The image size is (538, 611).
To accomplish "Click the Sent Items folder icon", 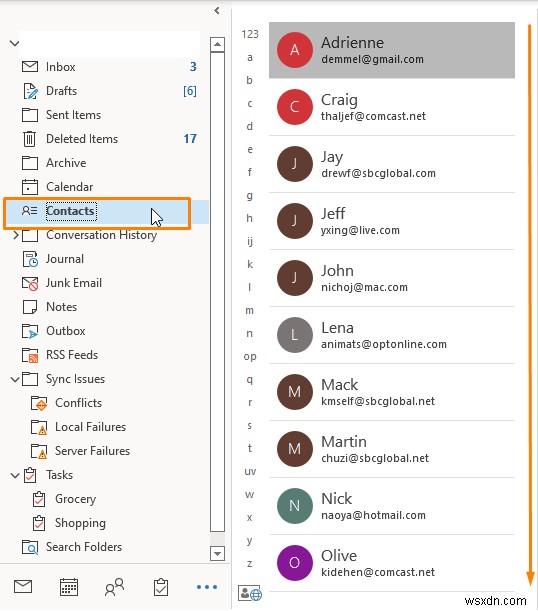I will coord(30,115).
